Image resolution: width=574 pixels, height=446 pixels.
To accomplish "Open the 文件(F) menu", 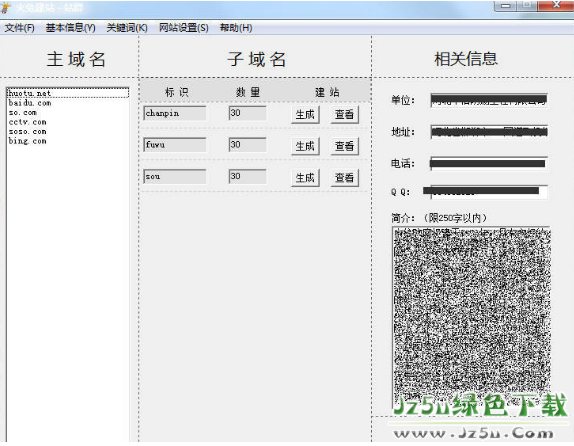I will pyautogui.click(x=19, y=28).
